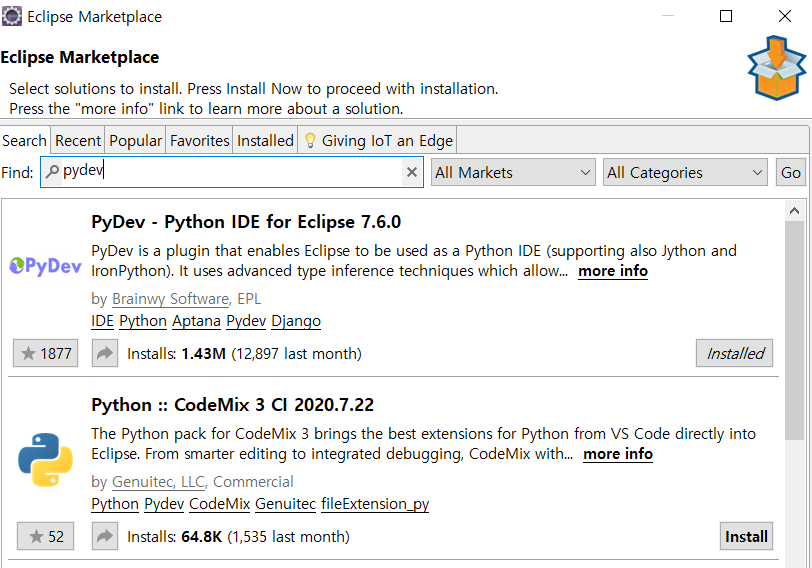Open more info link for CodeMix
This screenshot has height=568, width=812.
click(618, 454)
